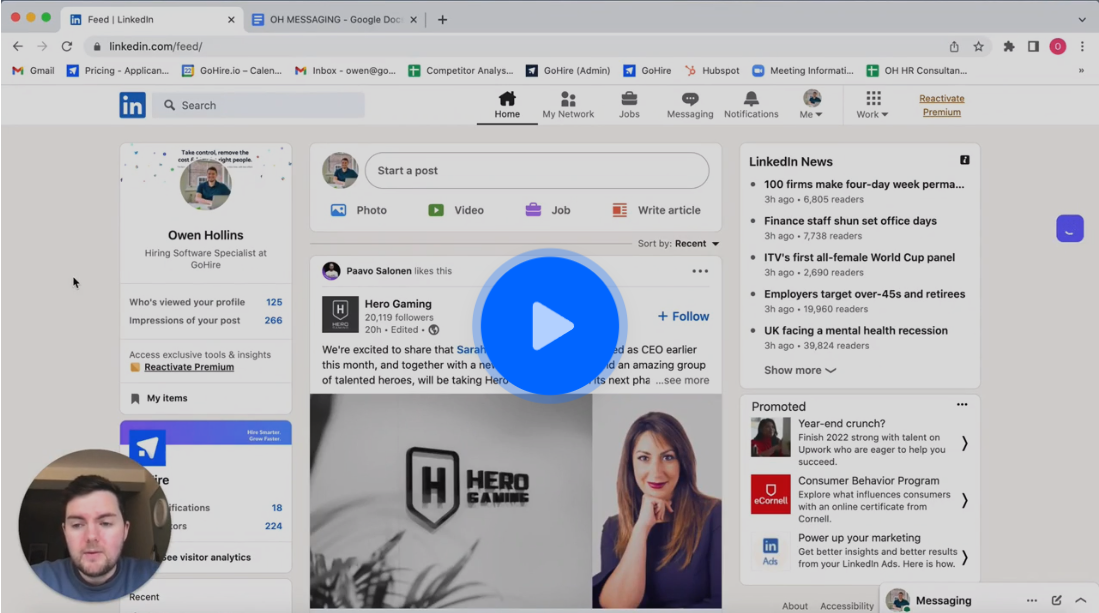This screenshot has height=613, width=1099.
Task: Open 'UK facing a mental health recession'
Action: 856,331
